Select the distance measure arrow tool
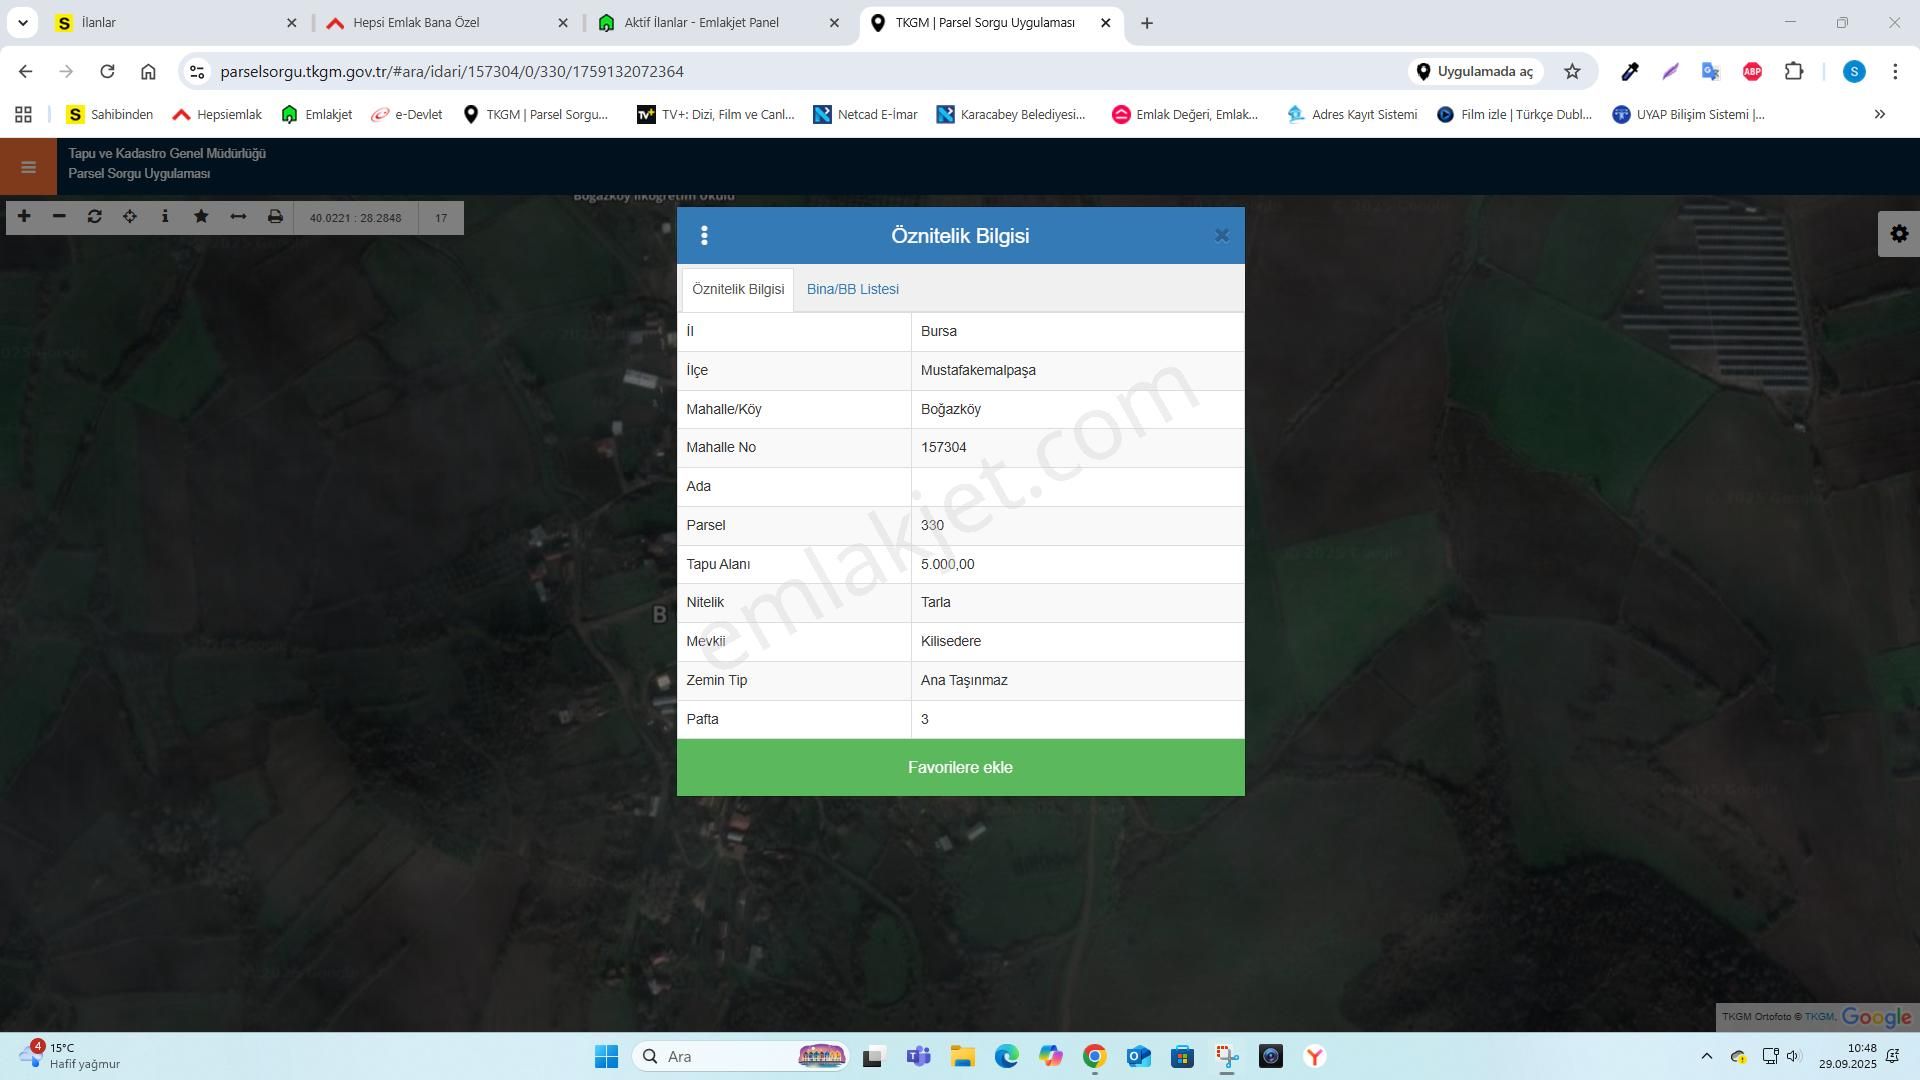1920x1080 pixels. 238,217
